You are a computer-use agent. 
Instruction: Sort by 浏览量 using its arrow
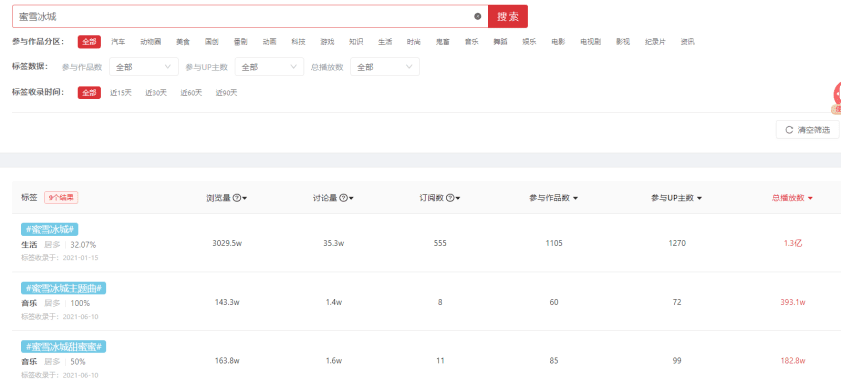[x=244, y=198]
